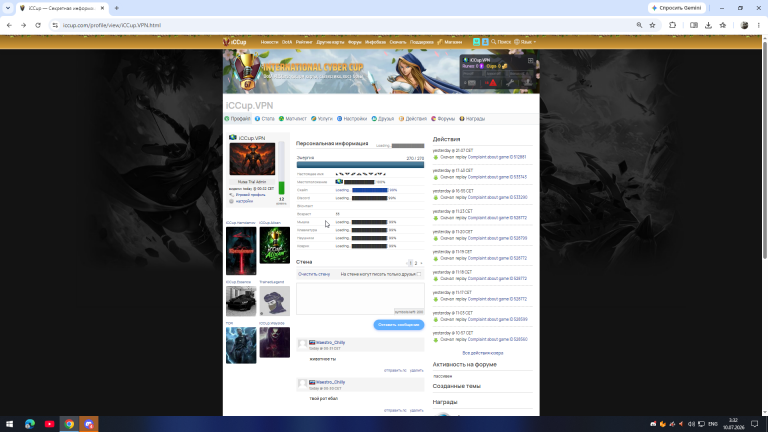Click the grid icon in the user panel
This screenshot has height=432, width=768.
click(x=530, y=60)
